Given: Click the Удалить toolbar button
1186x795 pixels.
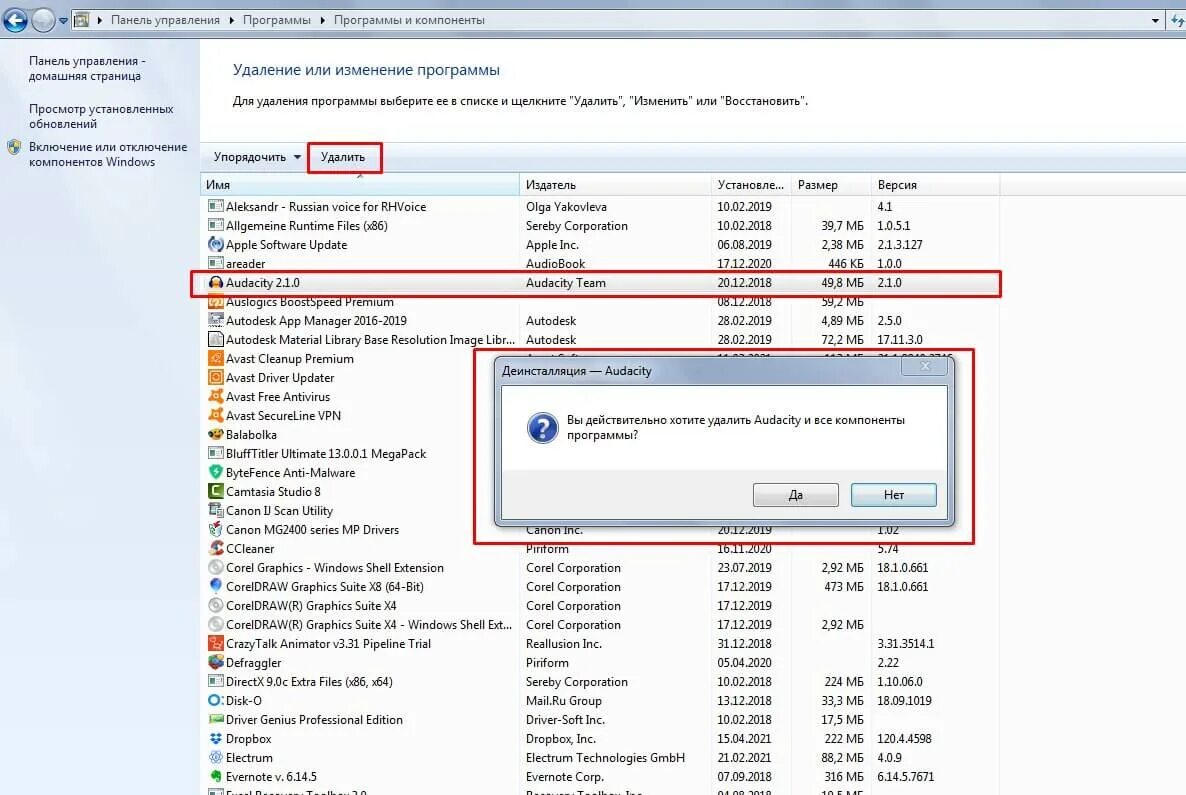Looking at the screenshot, I should pyautogui.click(x=343, y=157).
